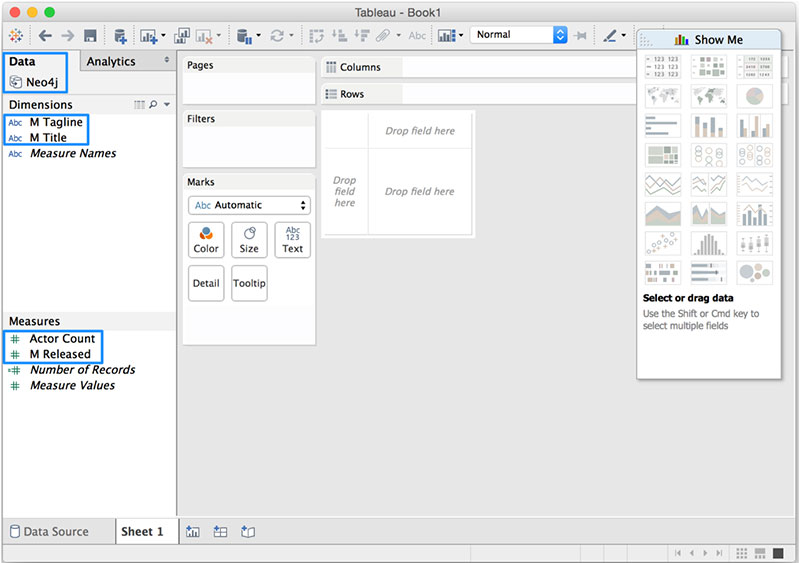
Task: Click the Rows shelf
Action: (x=478, y=94)
